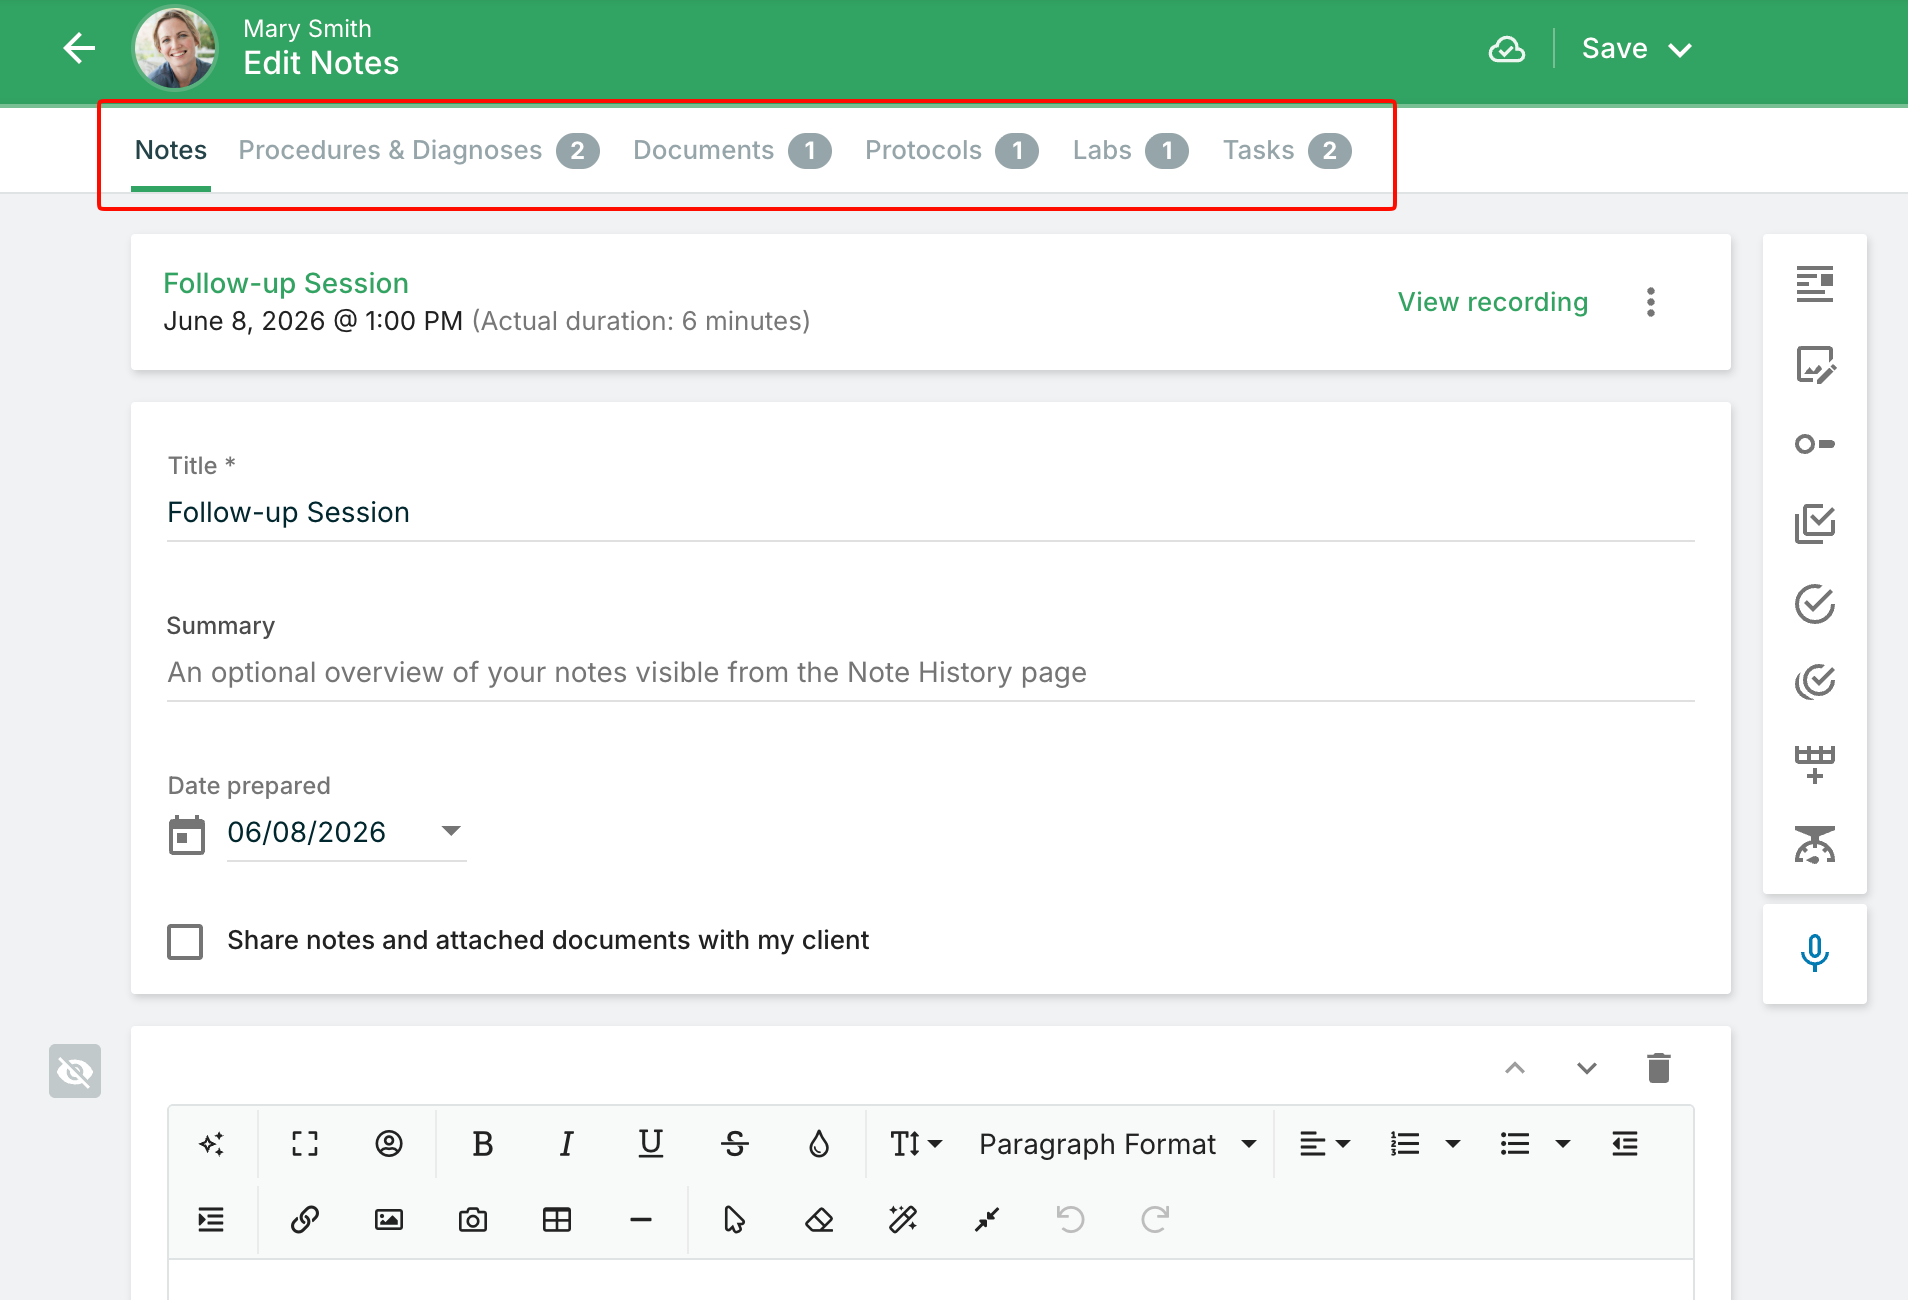
Task: Insert an ordered numbered list
Action: [x=1405, y=1144]
